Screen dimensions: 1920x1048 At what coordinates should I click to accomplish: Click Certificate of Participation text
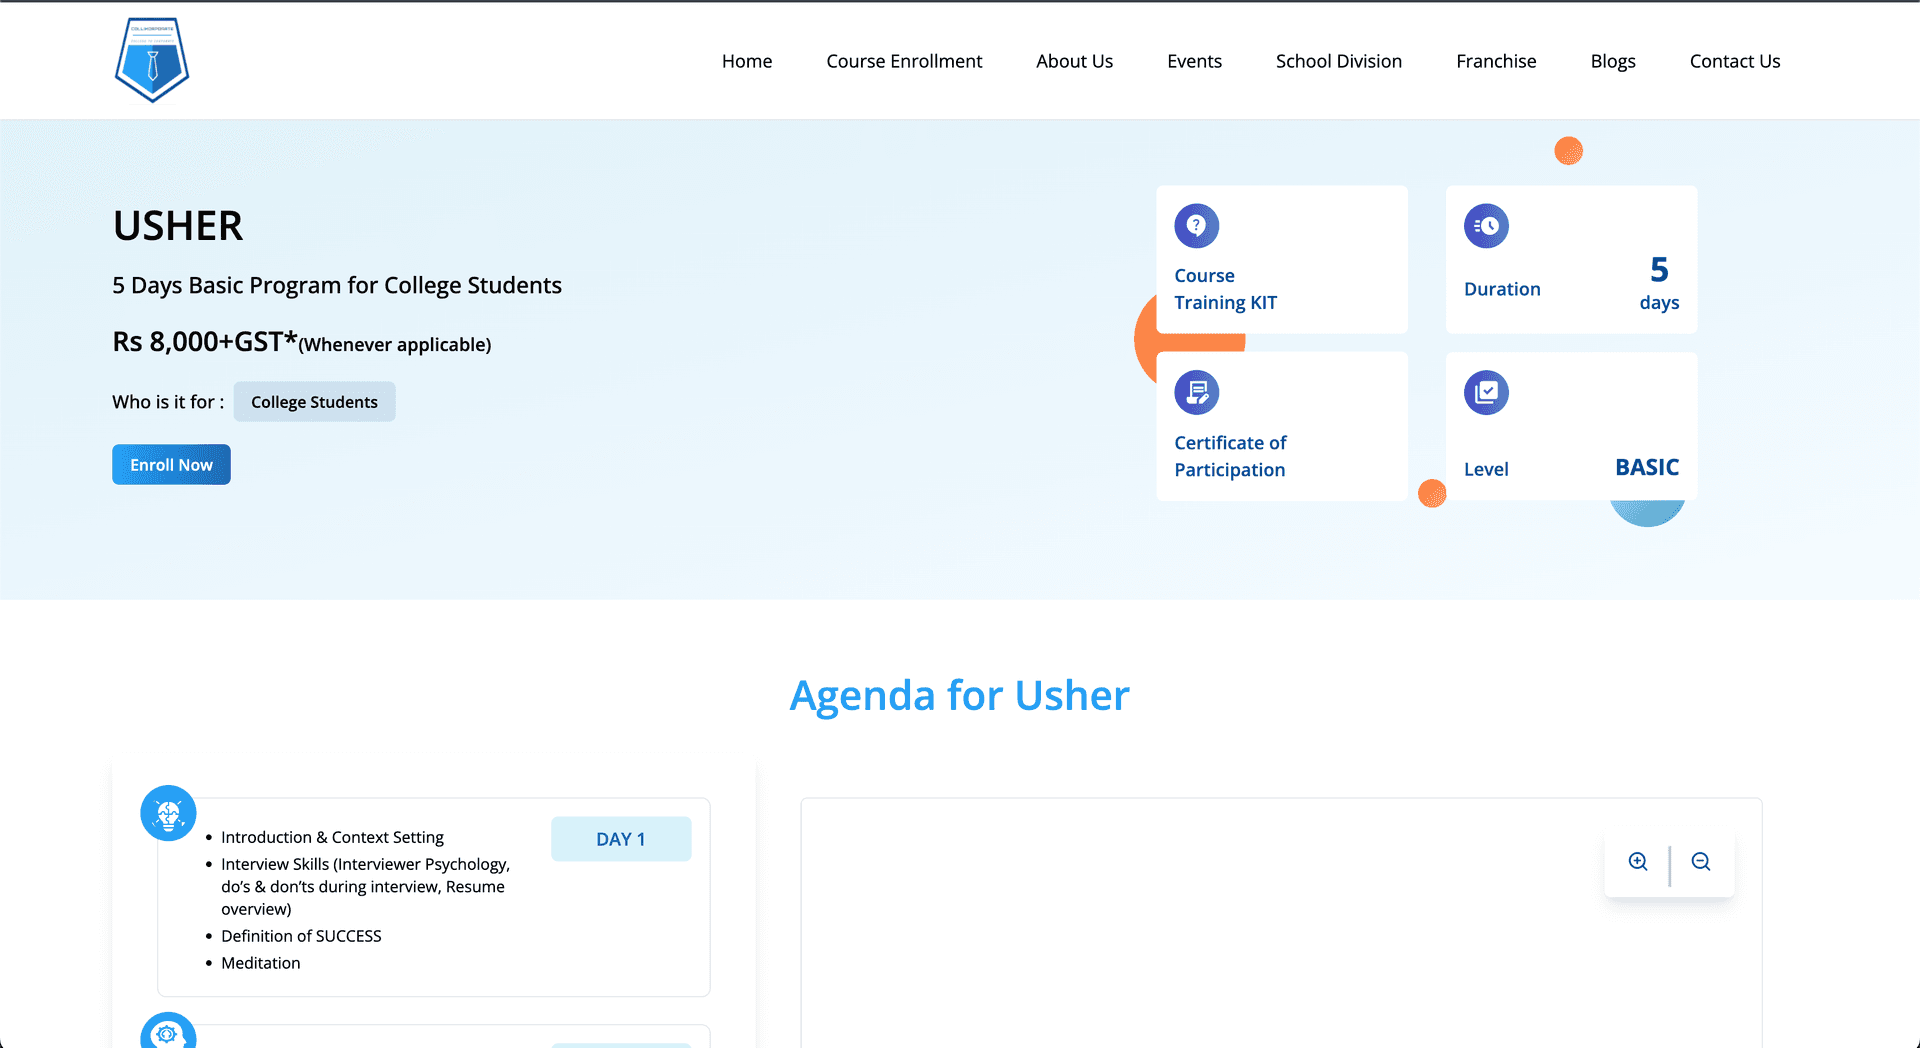click(x=1230, y=456)
